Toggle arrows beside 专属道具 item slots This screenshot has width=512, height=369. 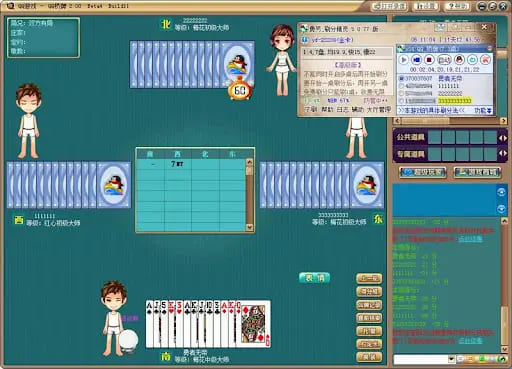[x=502, y=153]
